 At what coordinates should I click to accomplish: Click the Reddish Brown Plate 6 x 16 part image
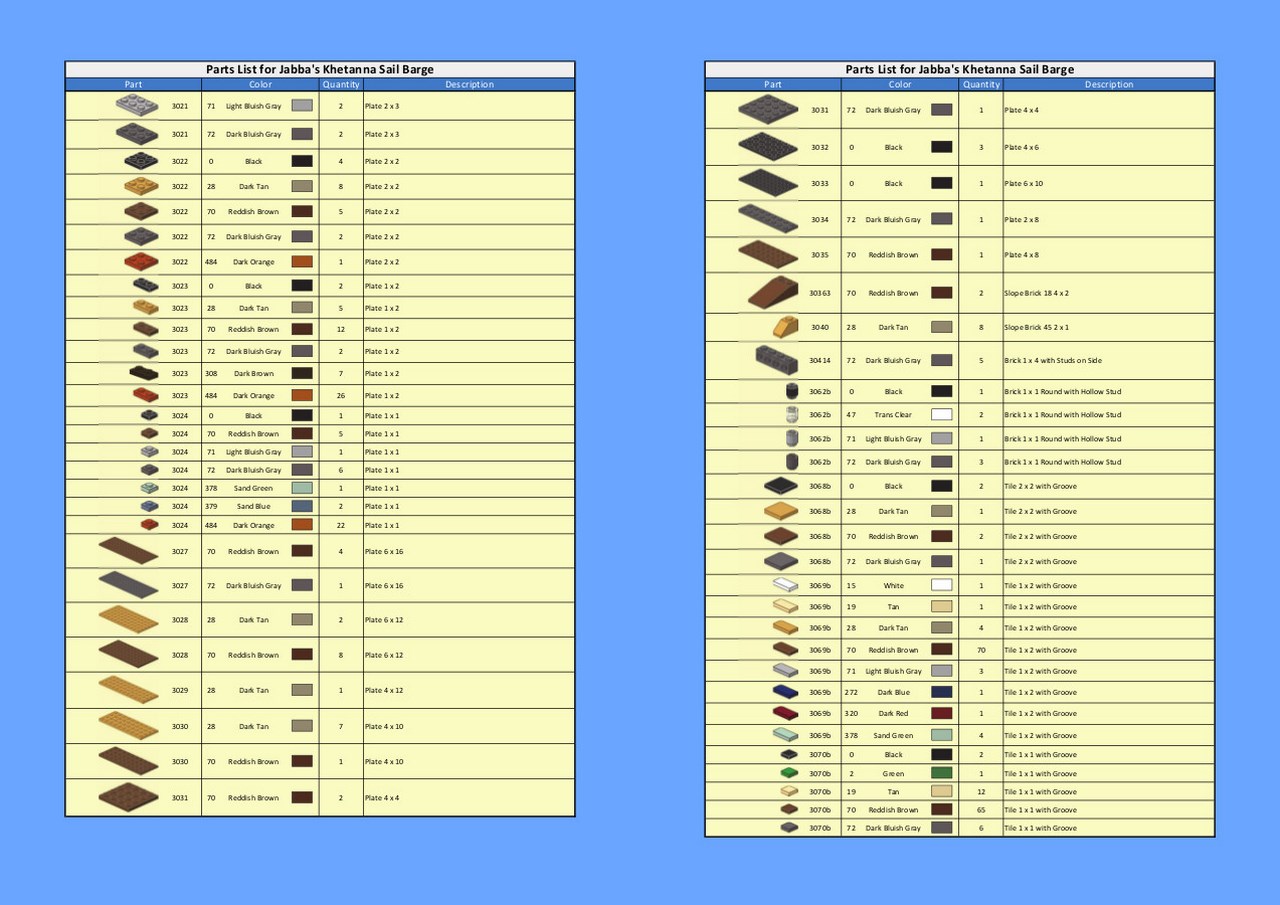(x=129, y=551)
